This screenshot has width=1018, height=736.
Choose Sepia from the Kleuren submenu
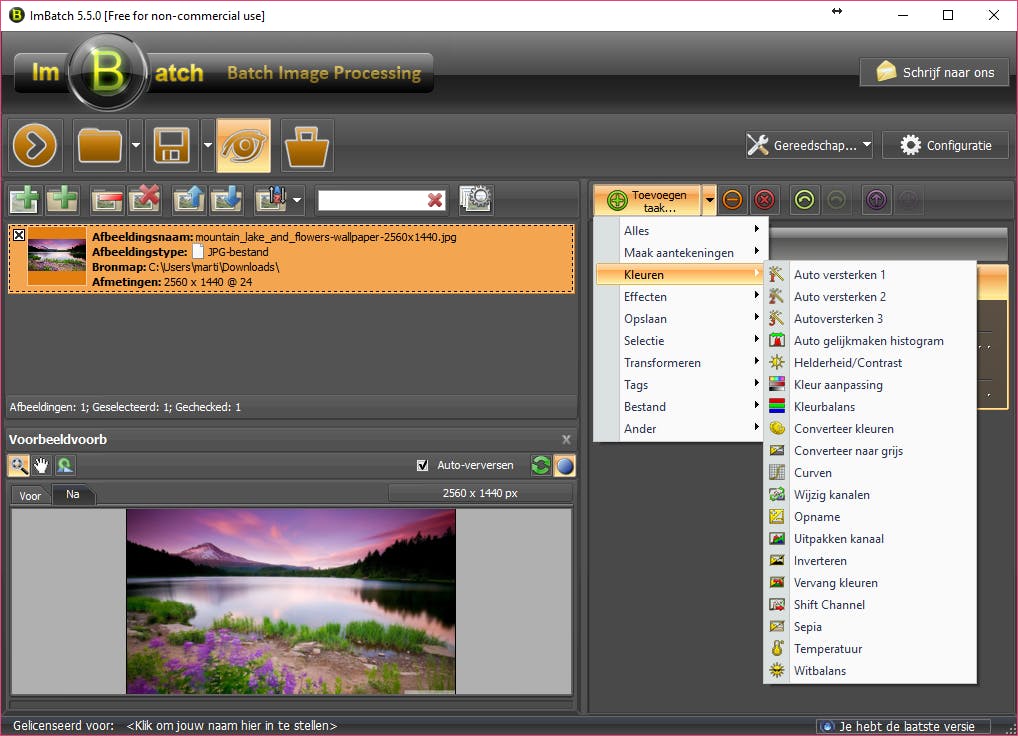coord(807,627)
